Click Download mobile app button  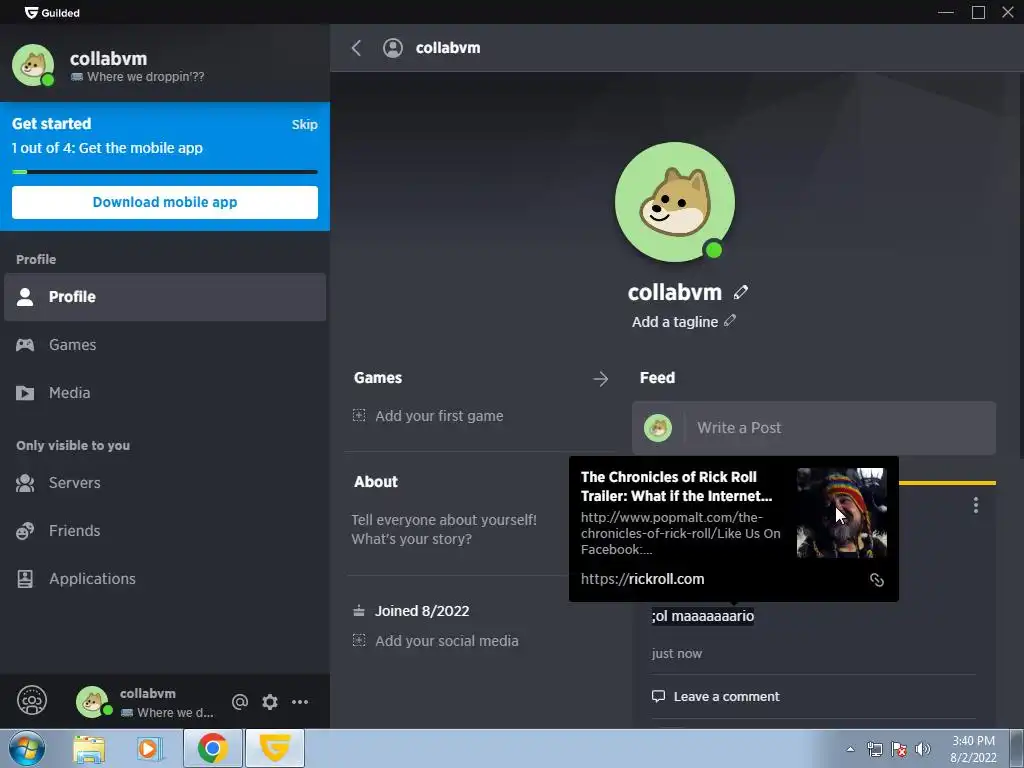point(165,202)
